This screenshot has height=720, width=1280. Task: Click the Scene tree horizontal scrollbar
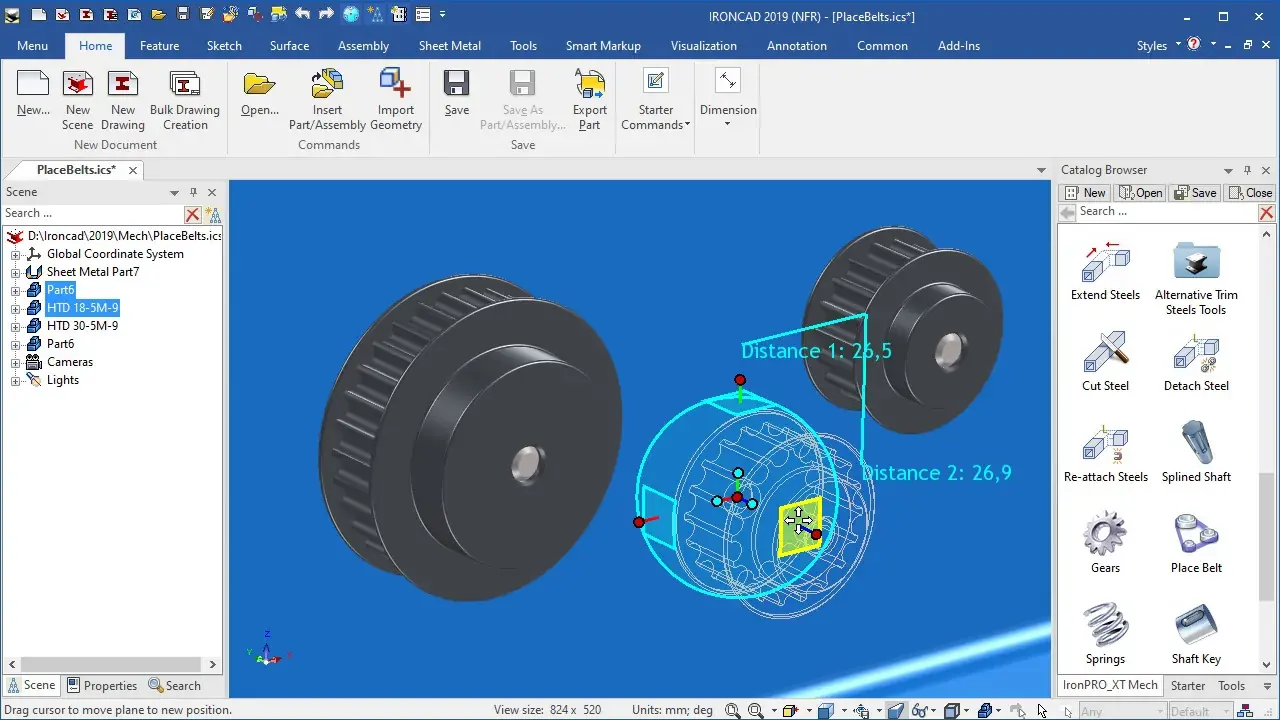coord(112,664)
